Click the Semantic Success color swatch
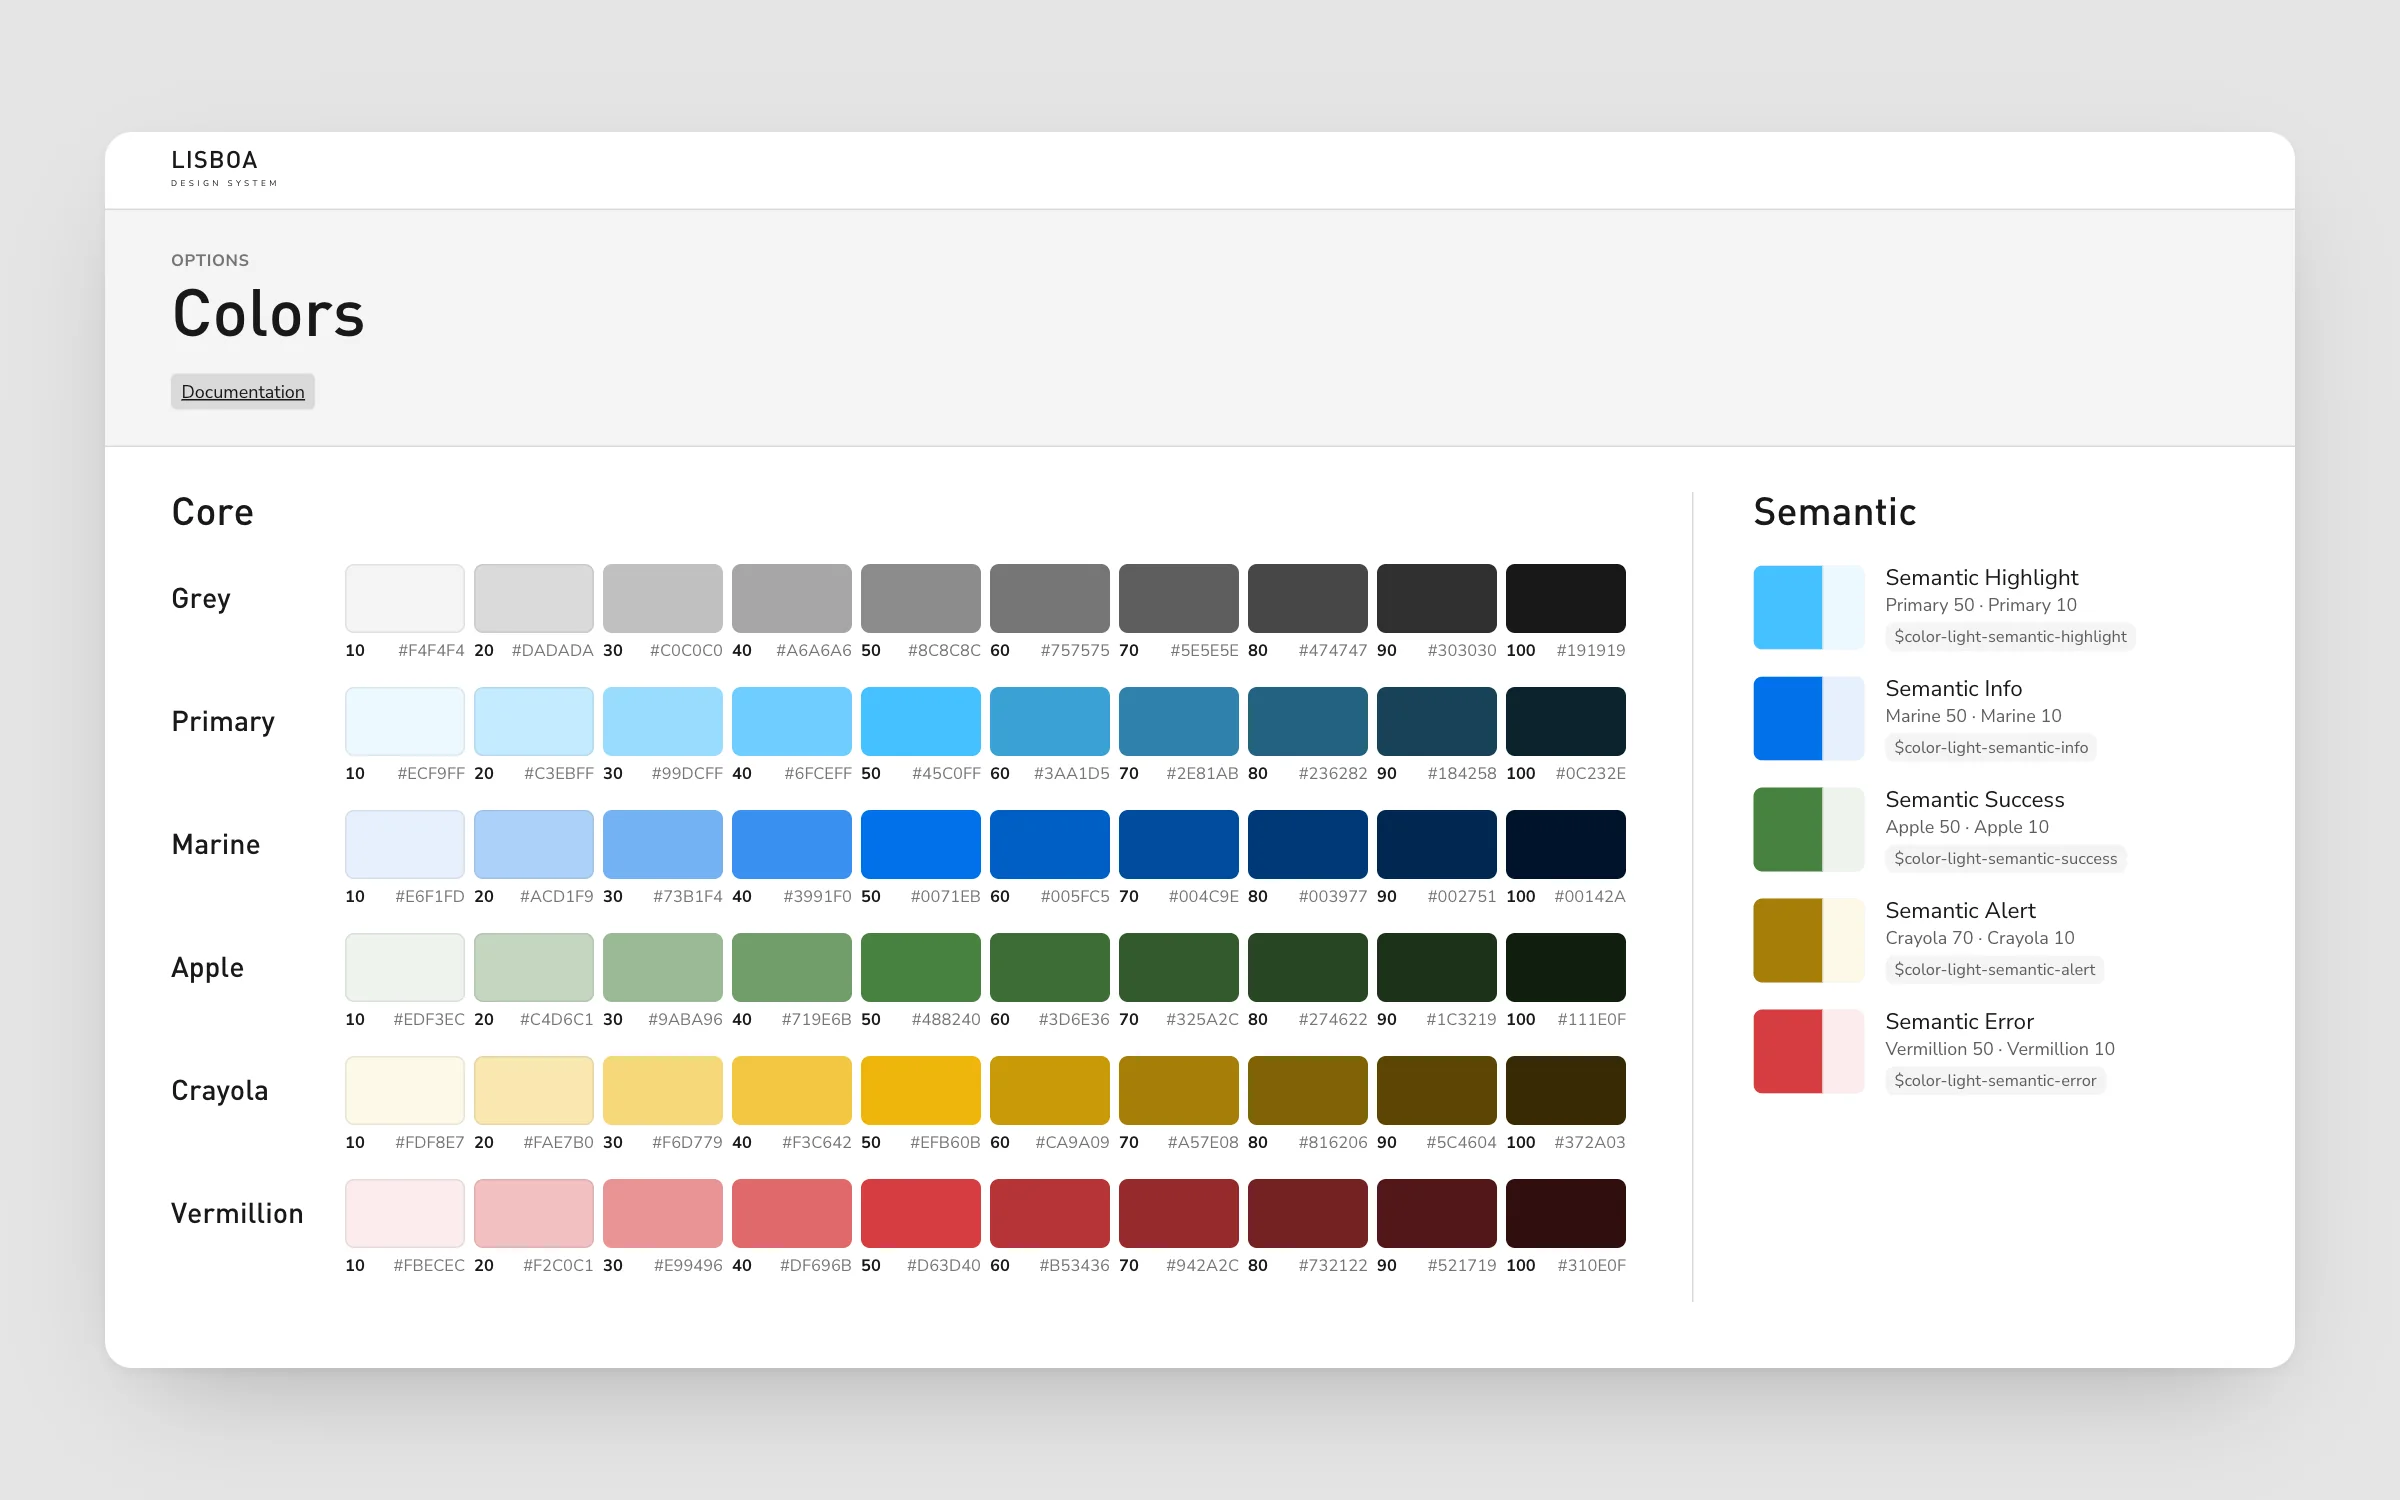The width and height of the screenshot is (2400, 1500). click(1809, 829)
